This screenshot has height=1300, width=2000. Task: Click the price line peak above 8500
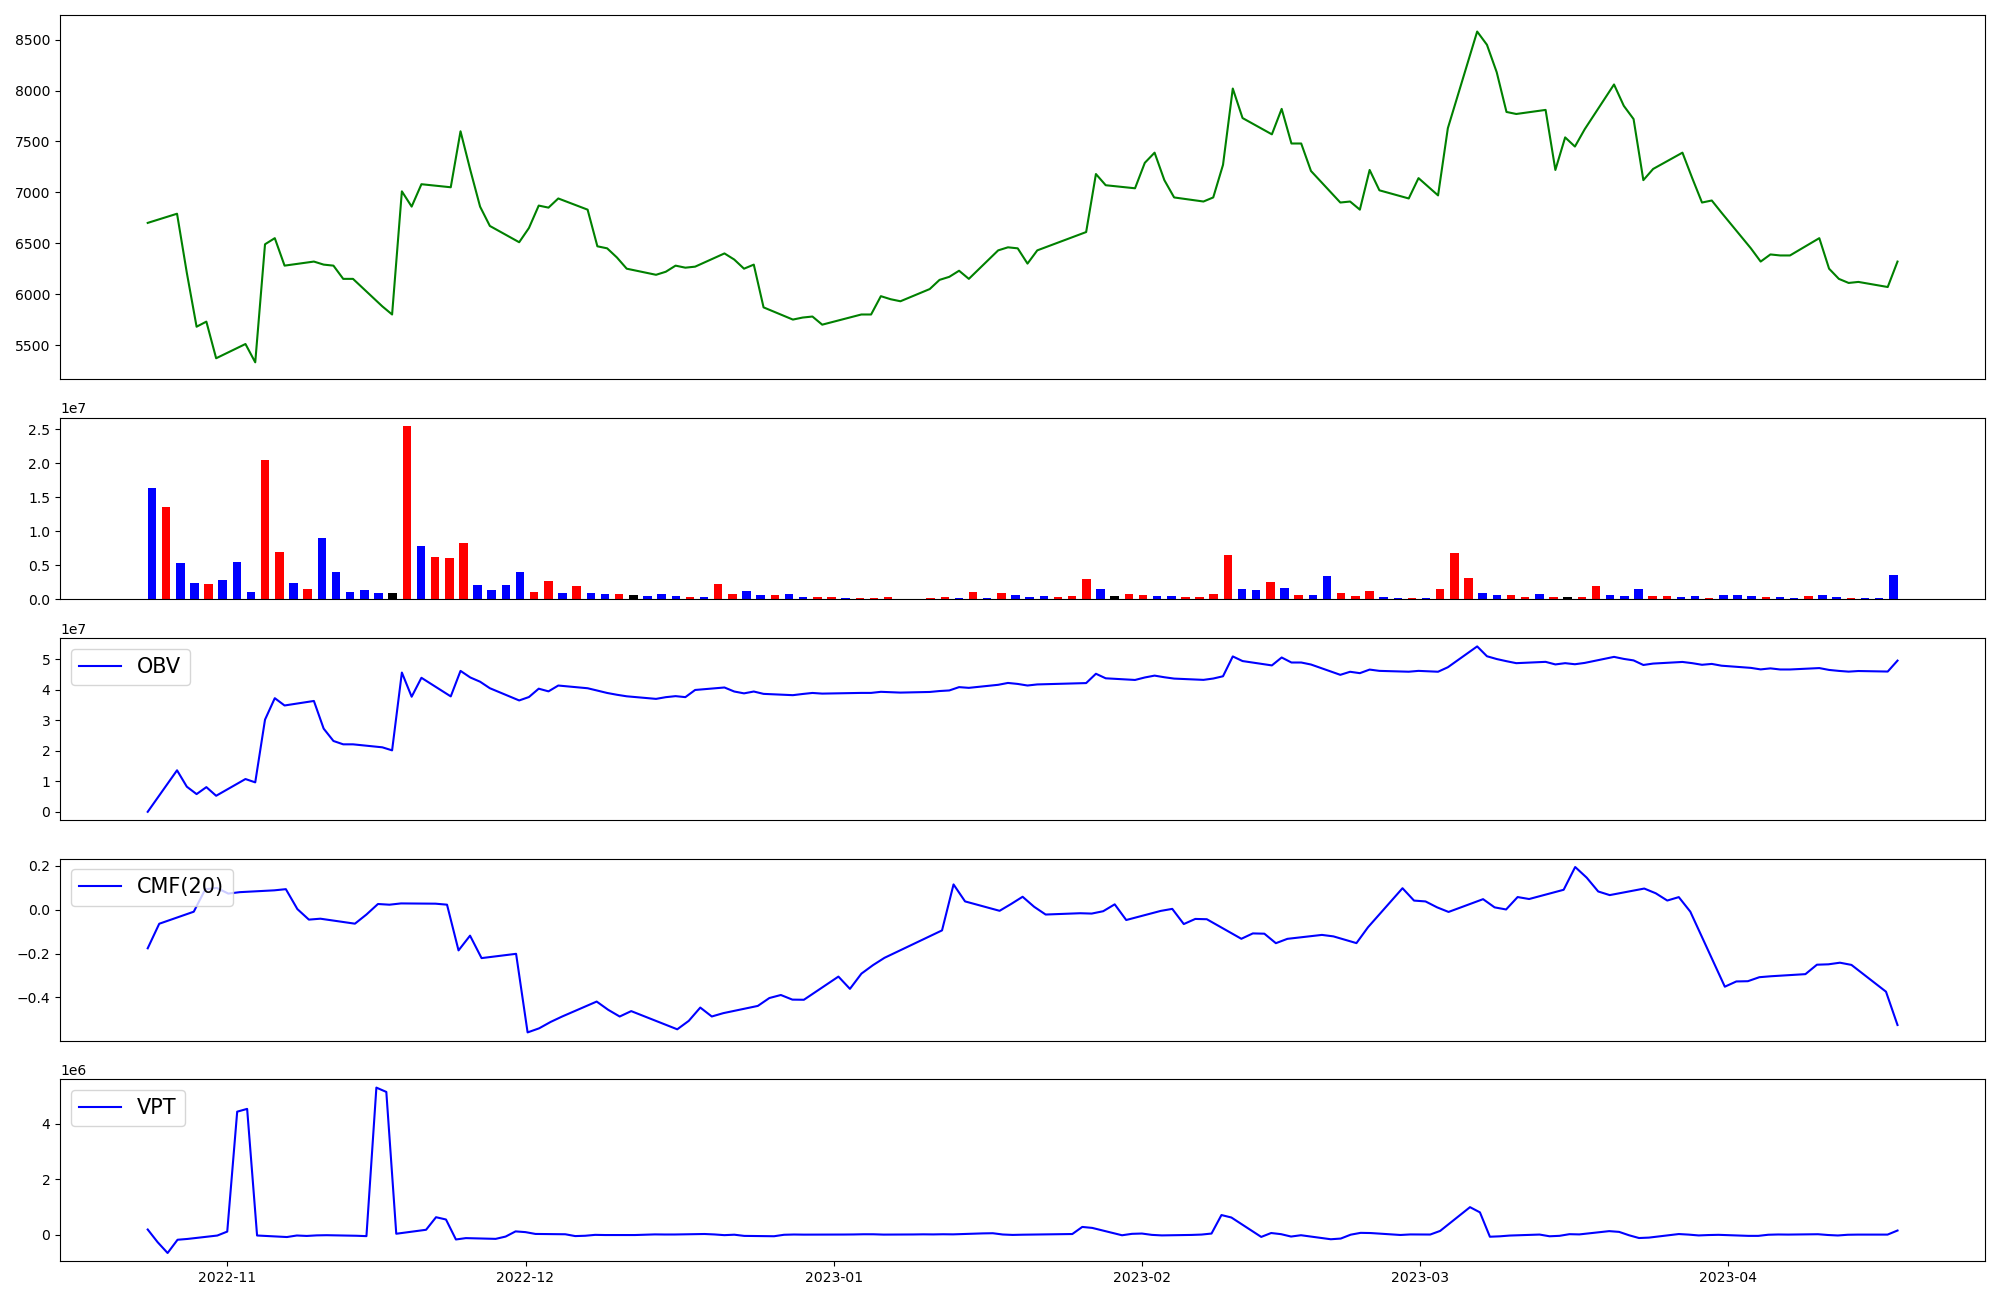(x=1477, y=32)
